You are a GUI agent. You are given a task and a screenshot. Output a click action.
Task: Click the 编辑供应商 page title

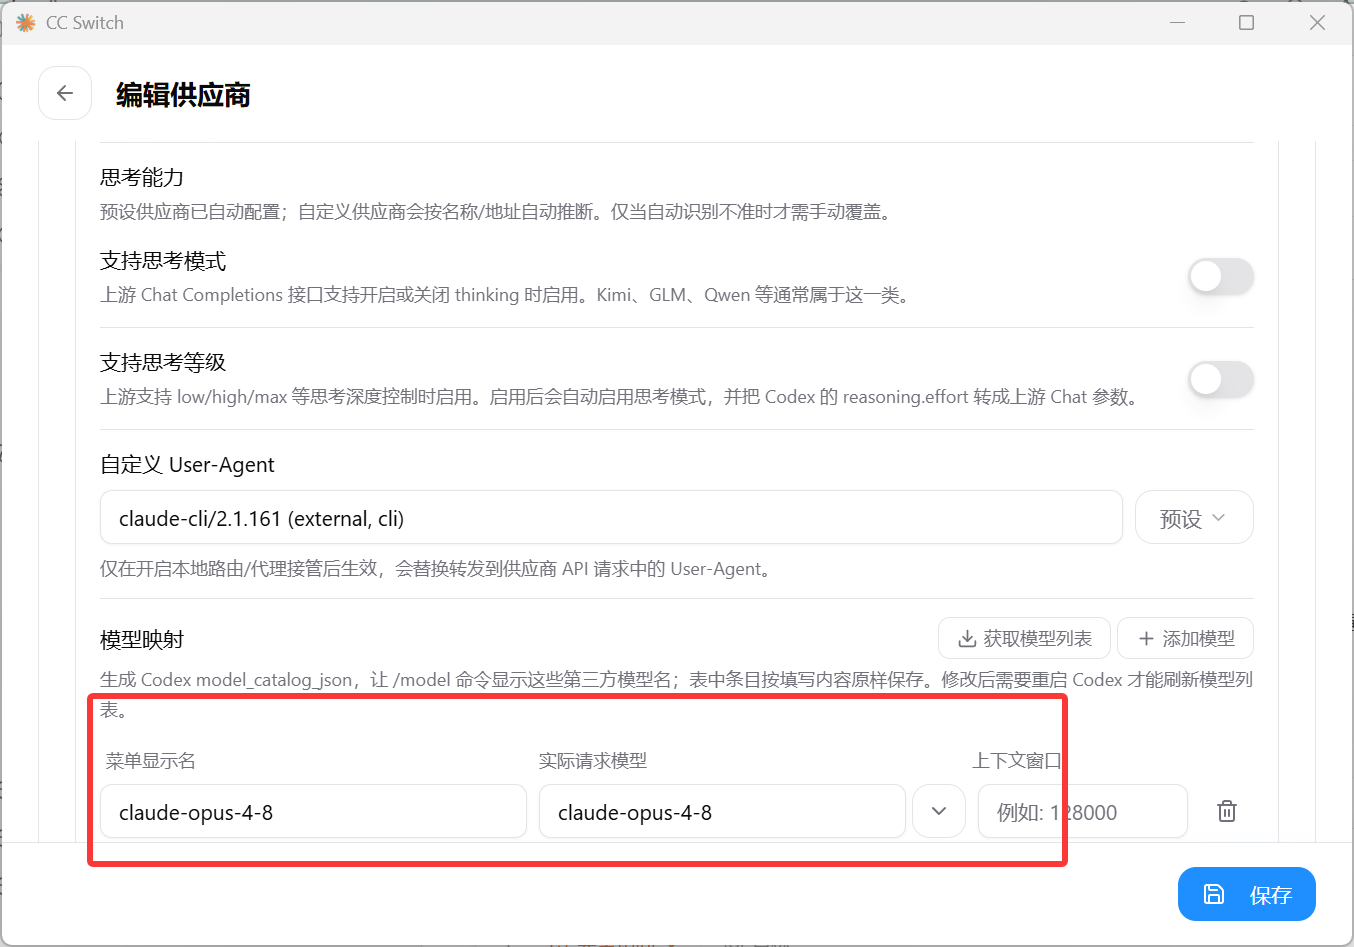[183, 95]
